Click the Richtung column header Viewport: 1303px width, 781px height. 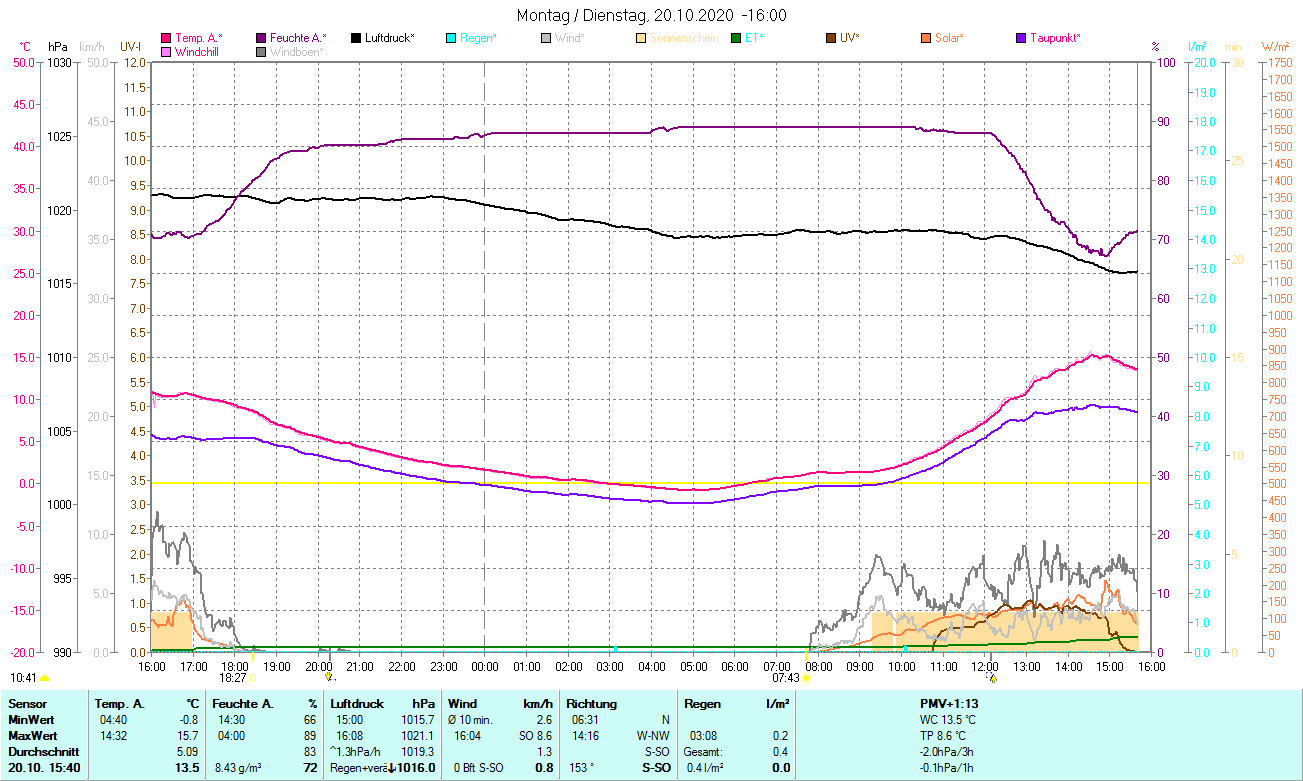point(593,704)
